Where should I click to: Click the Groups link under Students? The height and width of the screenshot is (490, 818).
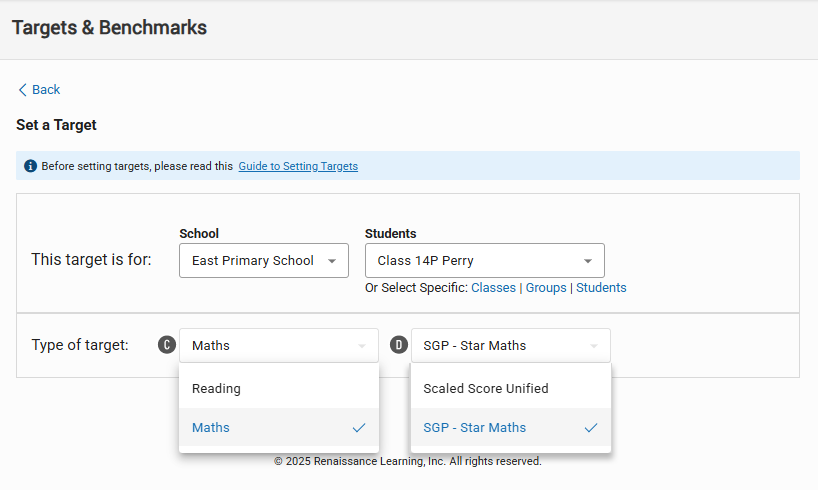pos(546,288)
